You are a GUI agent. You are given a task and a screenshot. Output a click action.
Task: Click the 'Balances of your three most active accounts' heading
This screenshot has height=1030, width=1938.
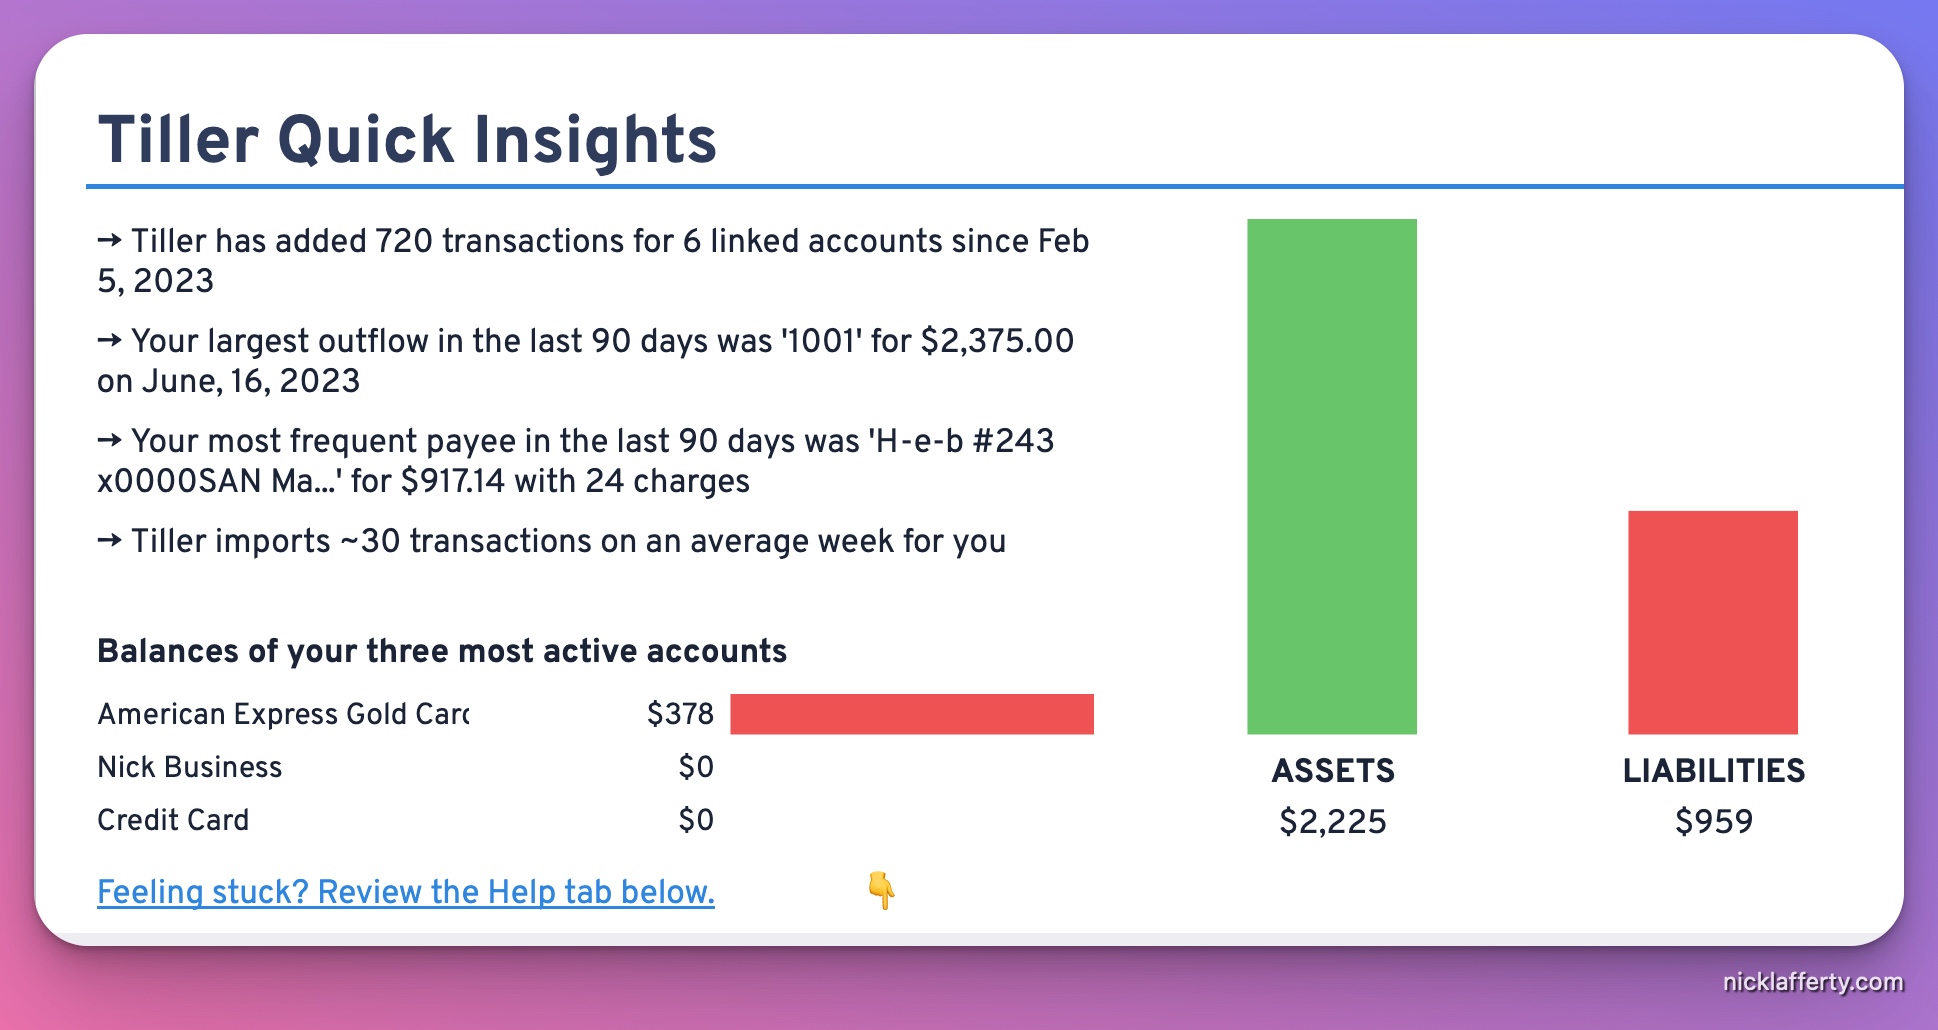(442, 651)
